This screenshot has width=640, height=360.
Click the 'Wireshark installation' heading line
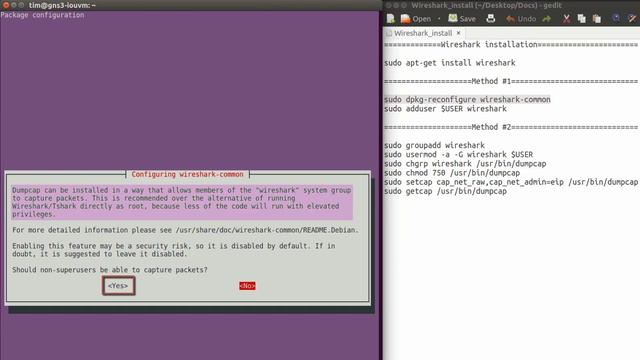click(511, 44)
